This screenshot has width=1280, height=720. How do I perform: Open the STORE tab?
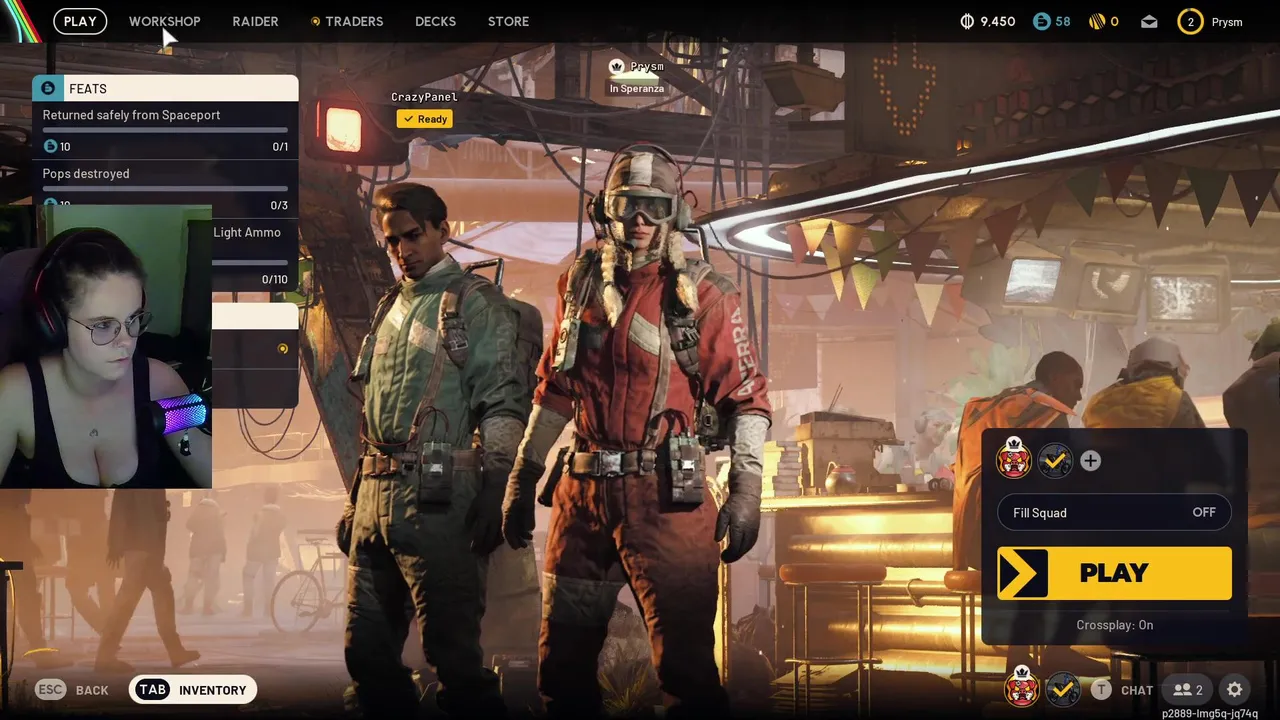(x=508, y=21)
